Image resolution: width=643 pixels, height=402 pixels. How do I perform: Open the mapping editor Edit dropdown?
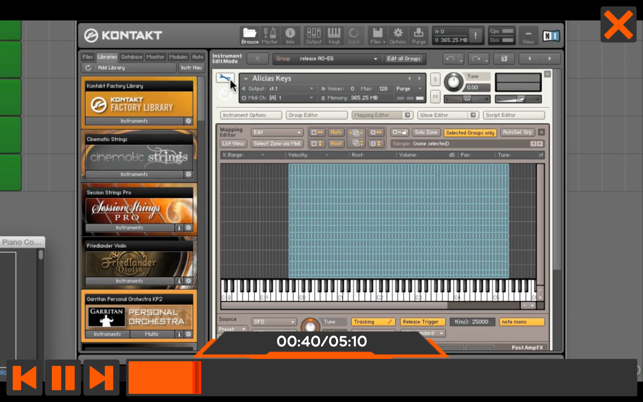pos(277,132)
